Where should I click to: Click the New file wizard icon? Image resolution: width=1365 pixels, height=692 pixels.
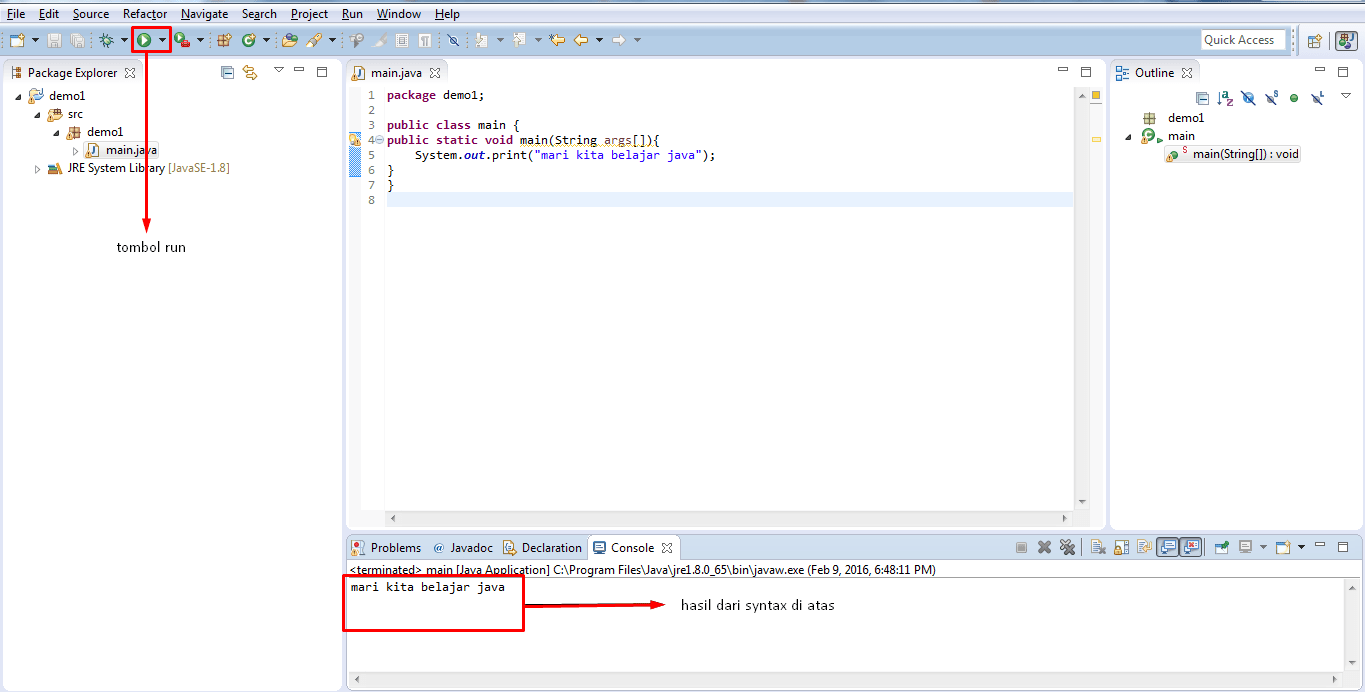17,40
